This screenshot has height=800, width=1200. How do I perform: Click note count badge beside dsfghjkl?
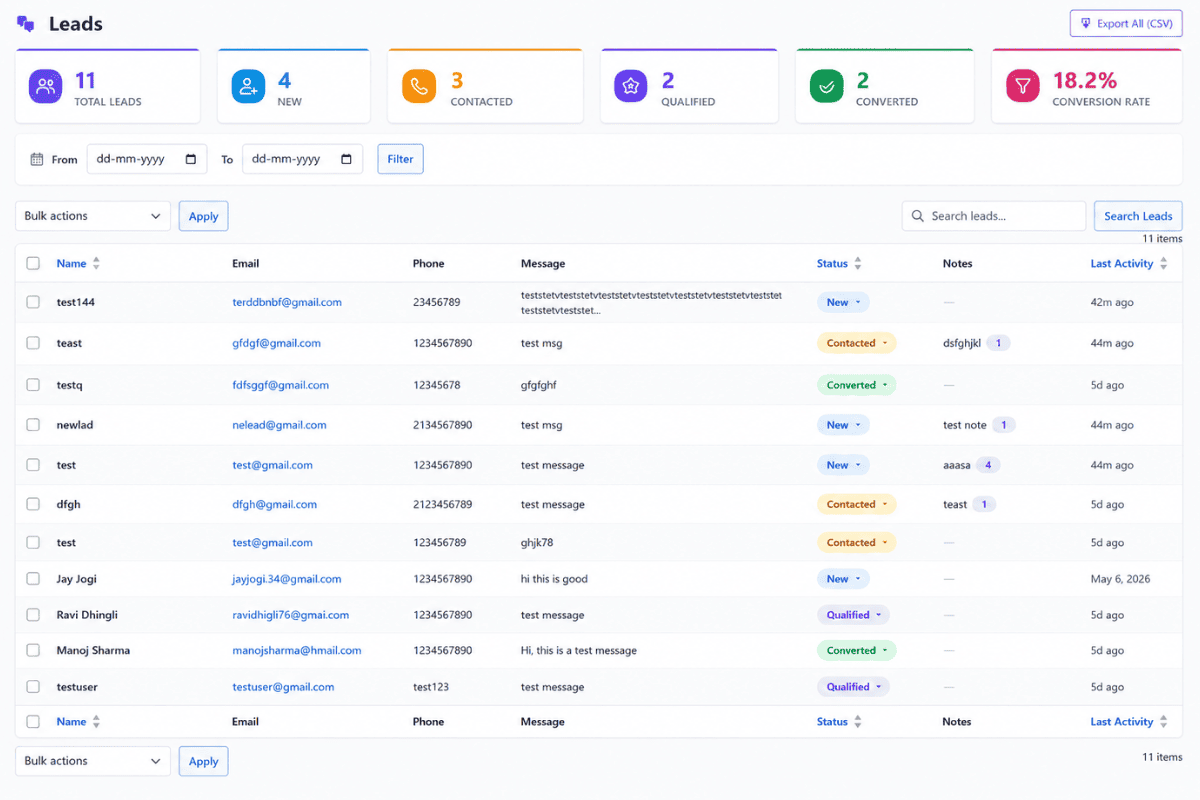pos(998,343)
